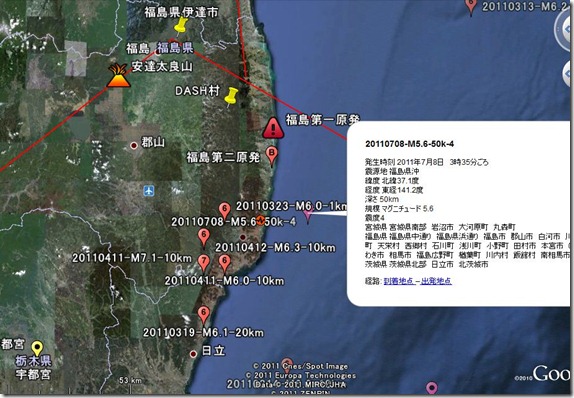Click the 福島第一原発 label
This screenshot has height=398, width=574.
(x=323, y=120)
